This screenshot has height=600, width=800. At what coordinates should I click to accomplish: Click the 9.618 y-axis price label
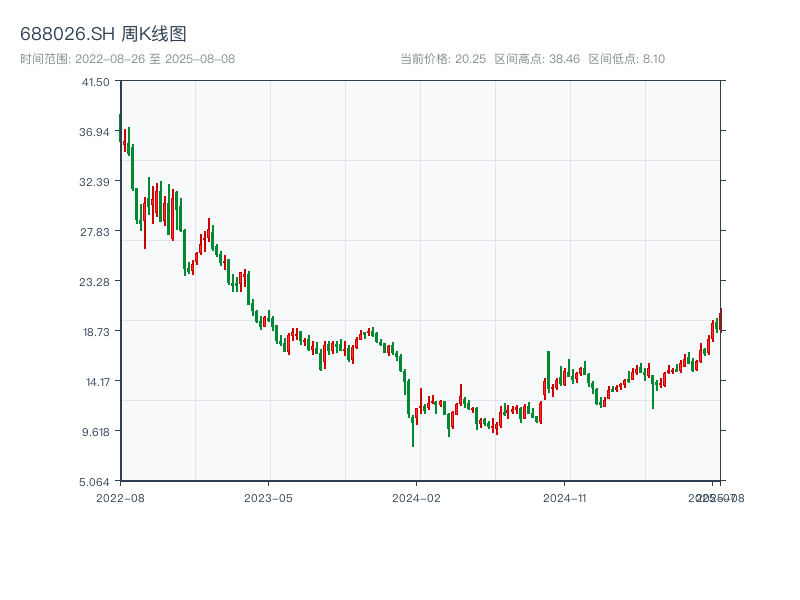click(96, 432)
